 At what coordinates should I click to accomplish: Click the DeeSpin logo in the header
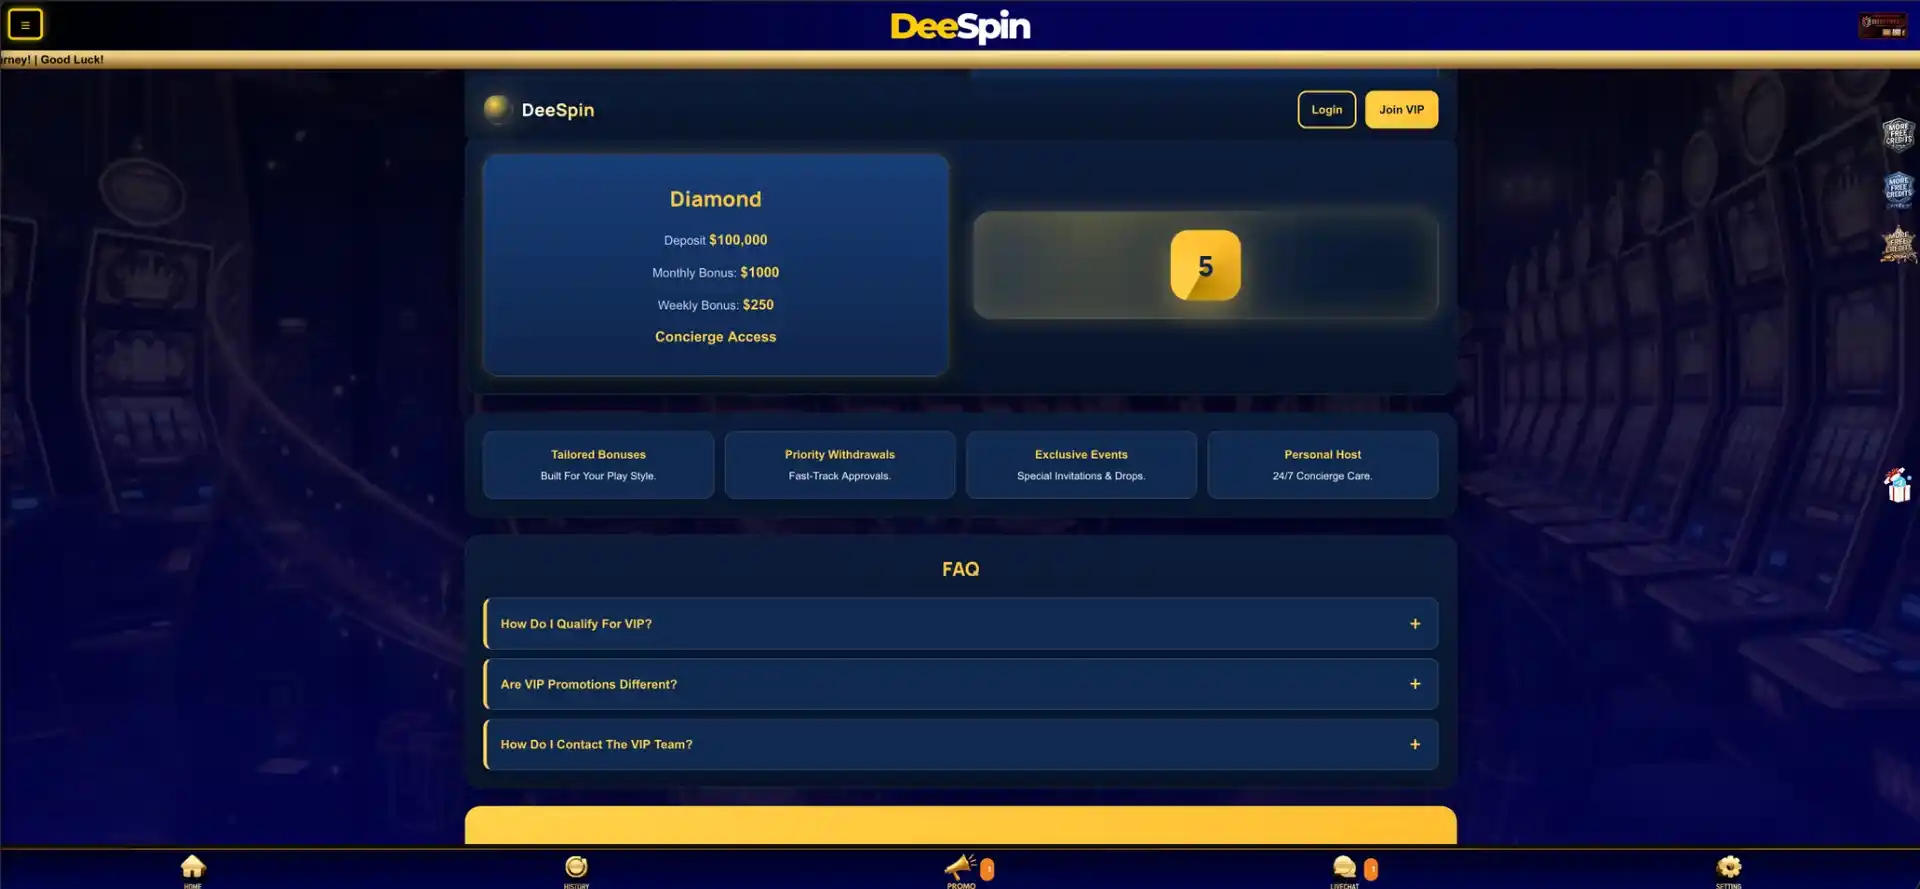coord(960,26)
